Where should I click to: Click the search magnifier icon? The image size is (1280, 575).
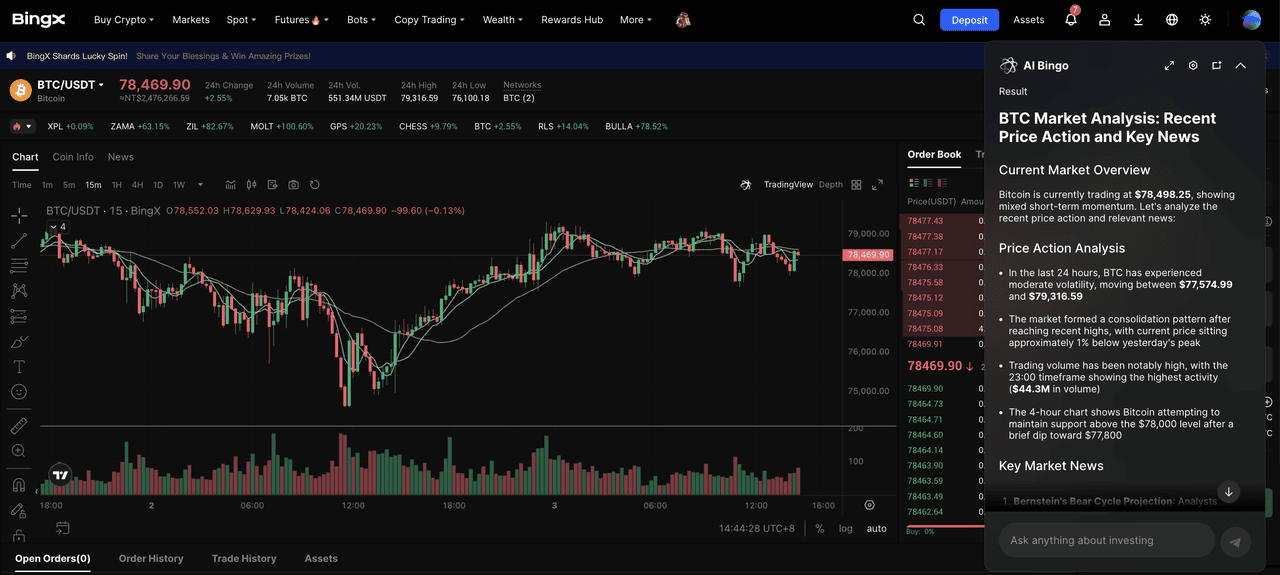pyautogui.click(x=919, y=20)
